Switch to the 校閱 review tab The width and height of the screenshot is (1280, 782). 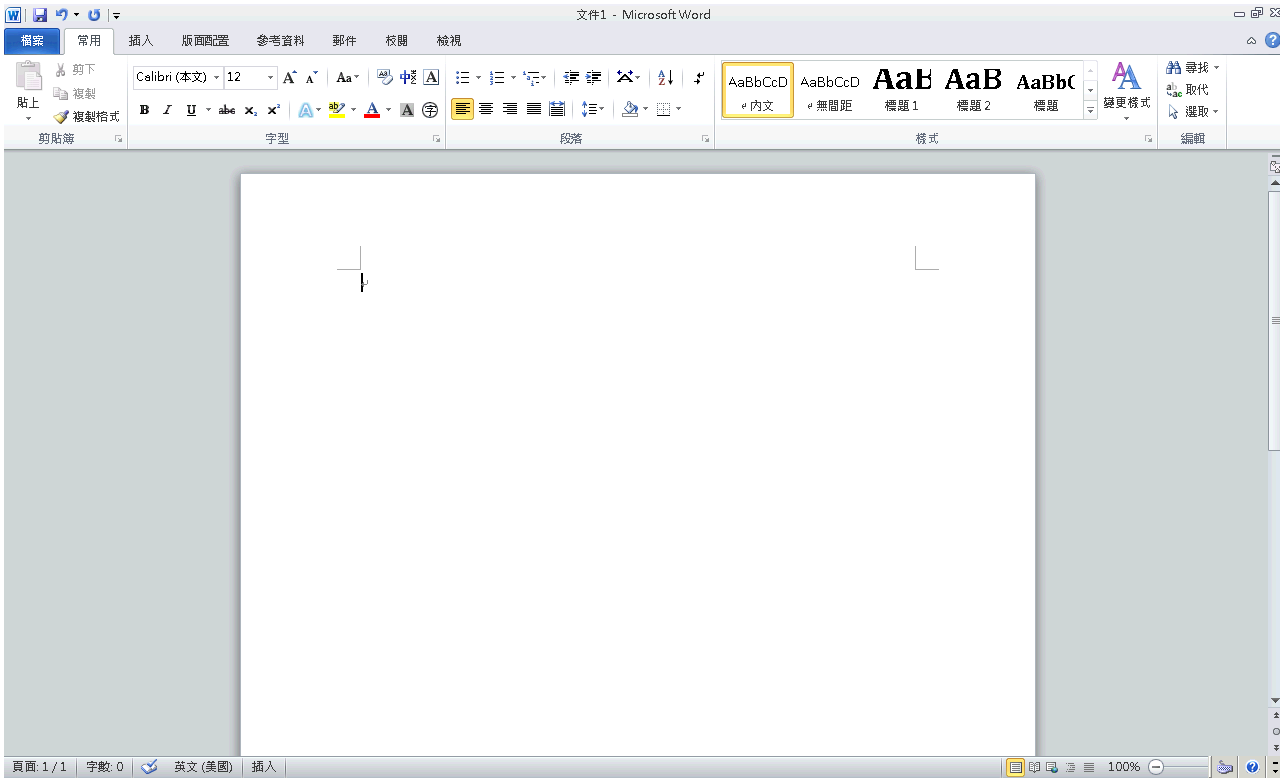396,41
